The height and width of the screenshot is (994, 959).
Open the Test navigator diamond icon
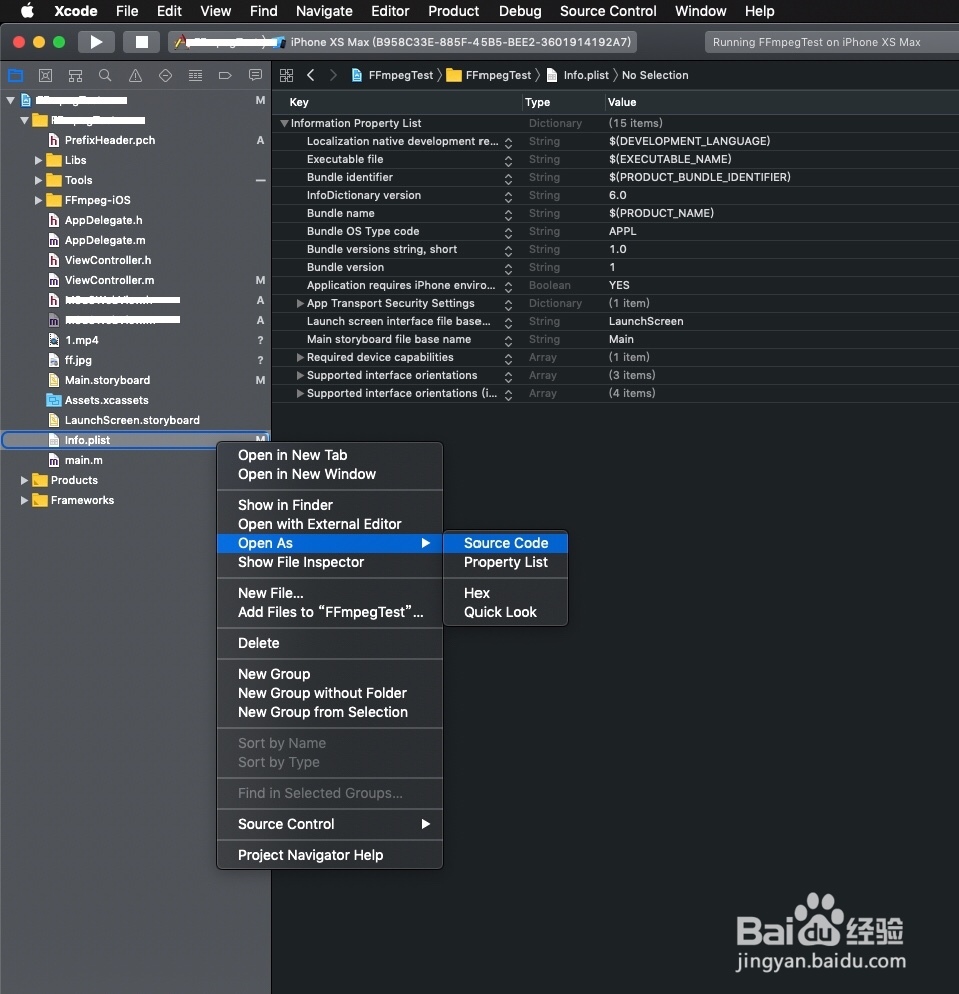[x=165, y=75]
